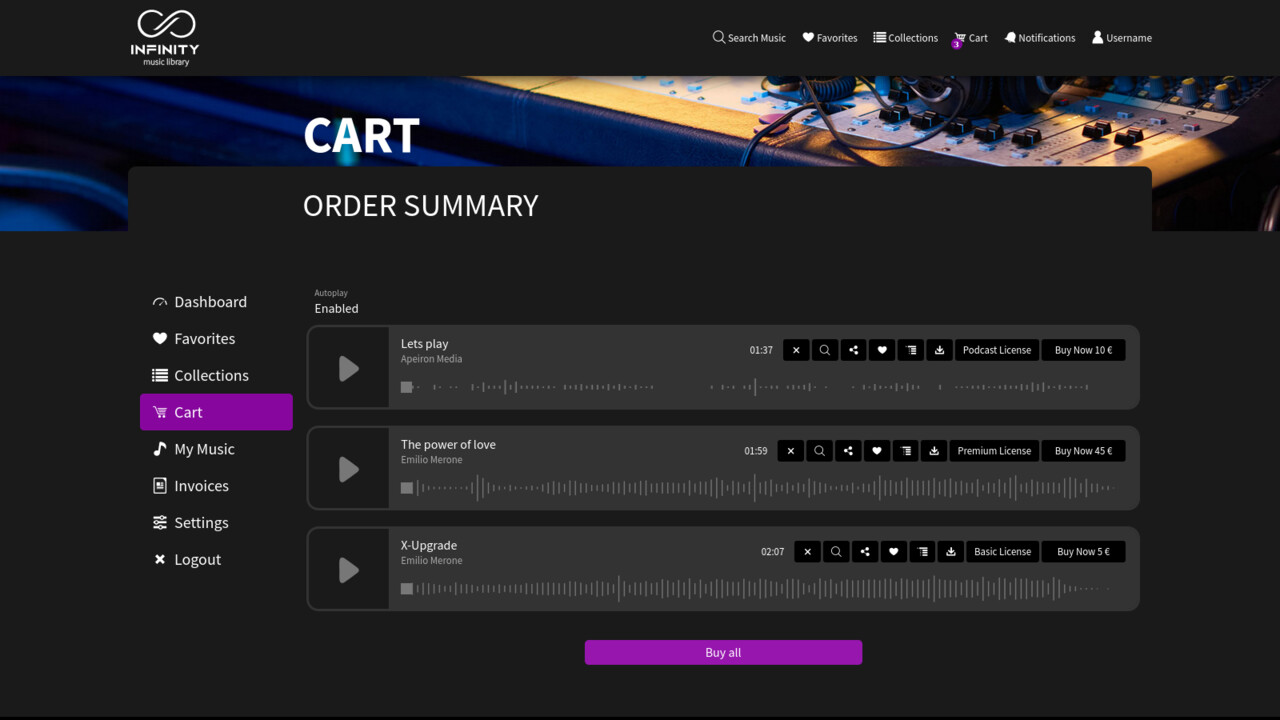Screen dimensions: 1280x720
Task: Find tracks similar to Lets play
Action: point(825,350)
